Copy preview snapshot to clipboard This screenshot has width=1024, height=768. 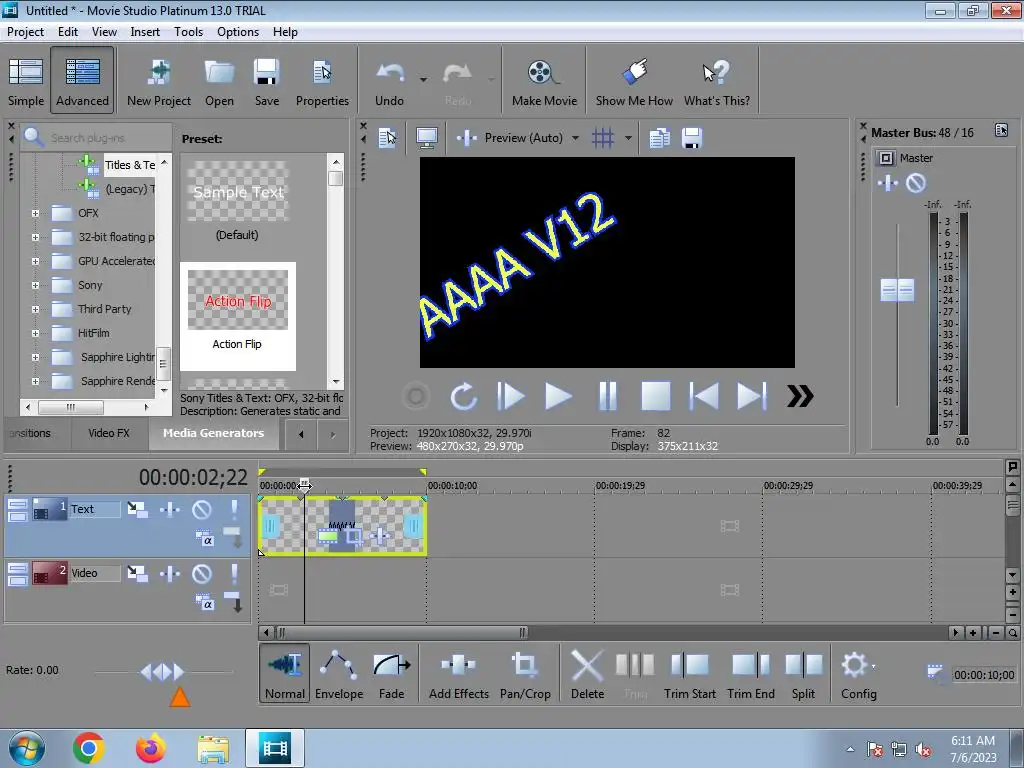pos(659,138)
